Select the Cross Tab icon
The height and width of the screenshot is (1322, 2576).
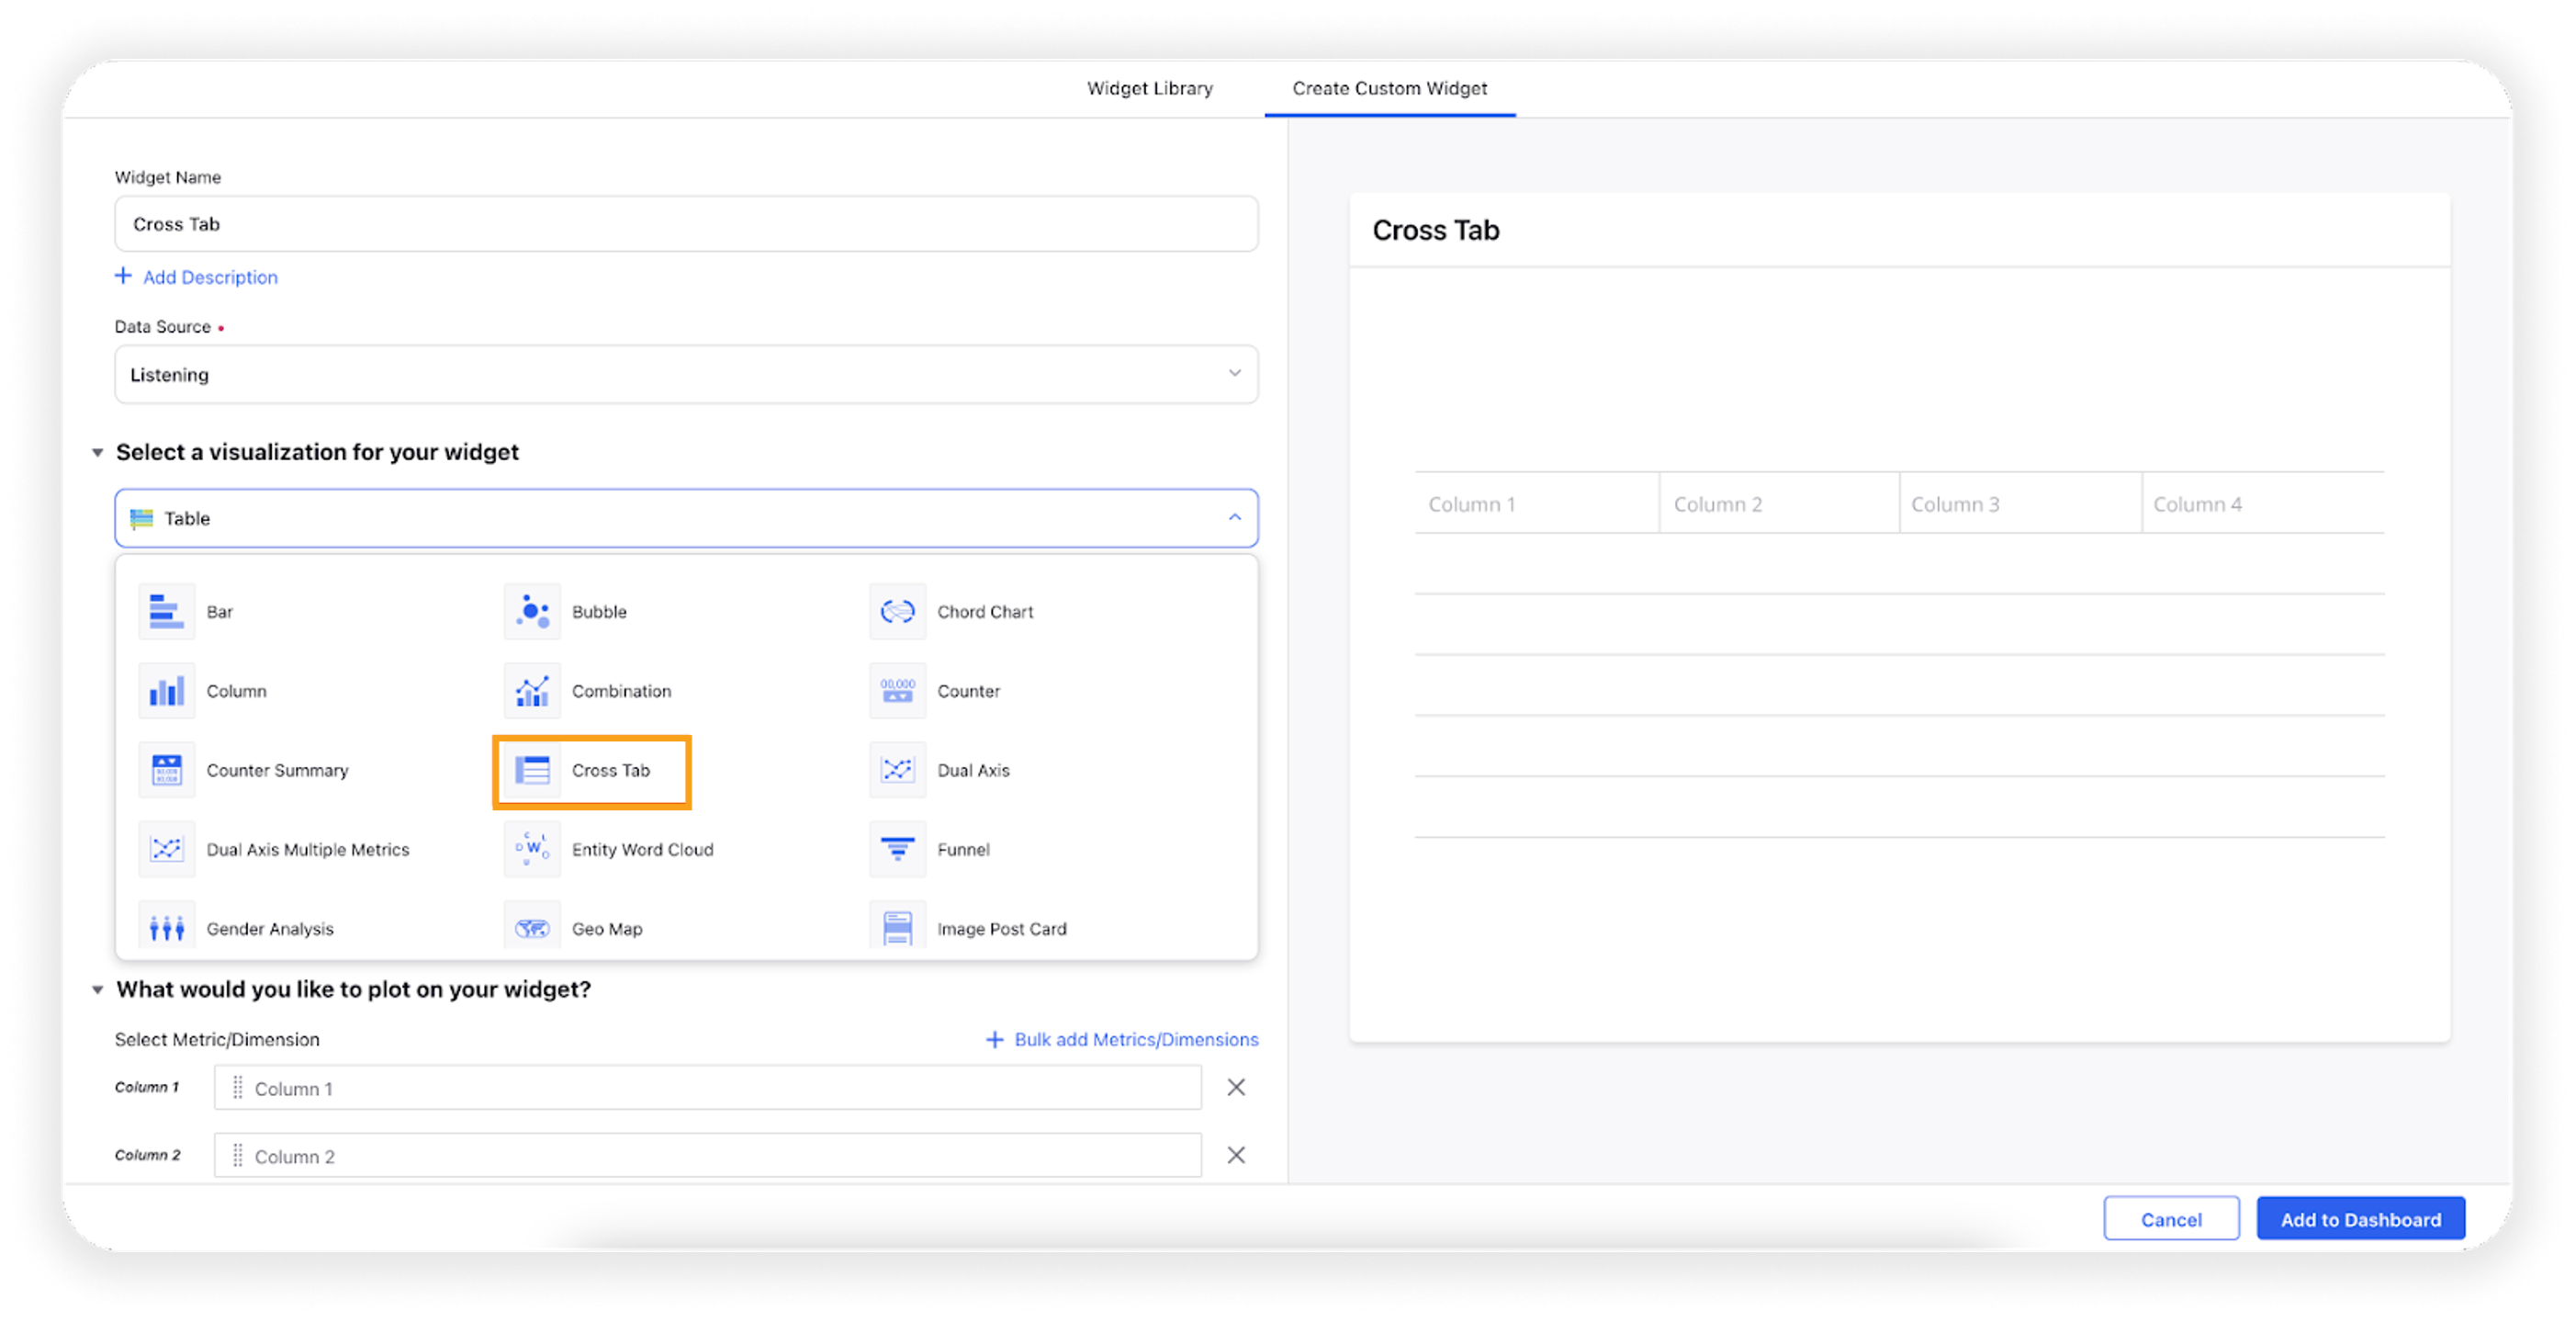(532, 770)
